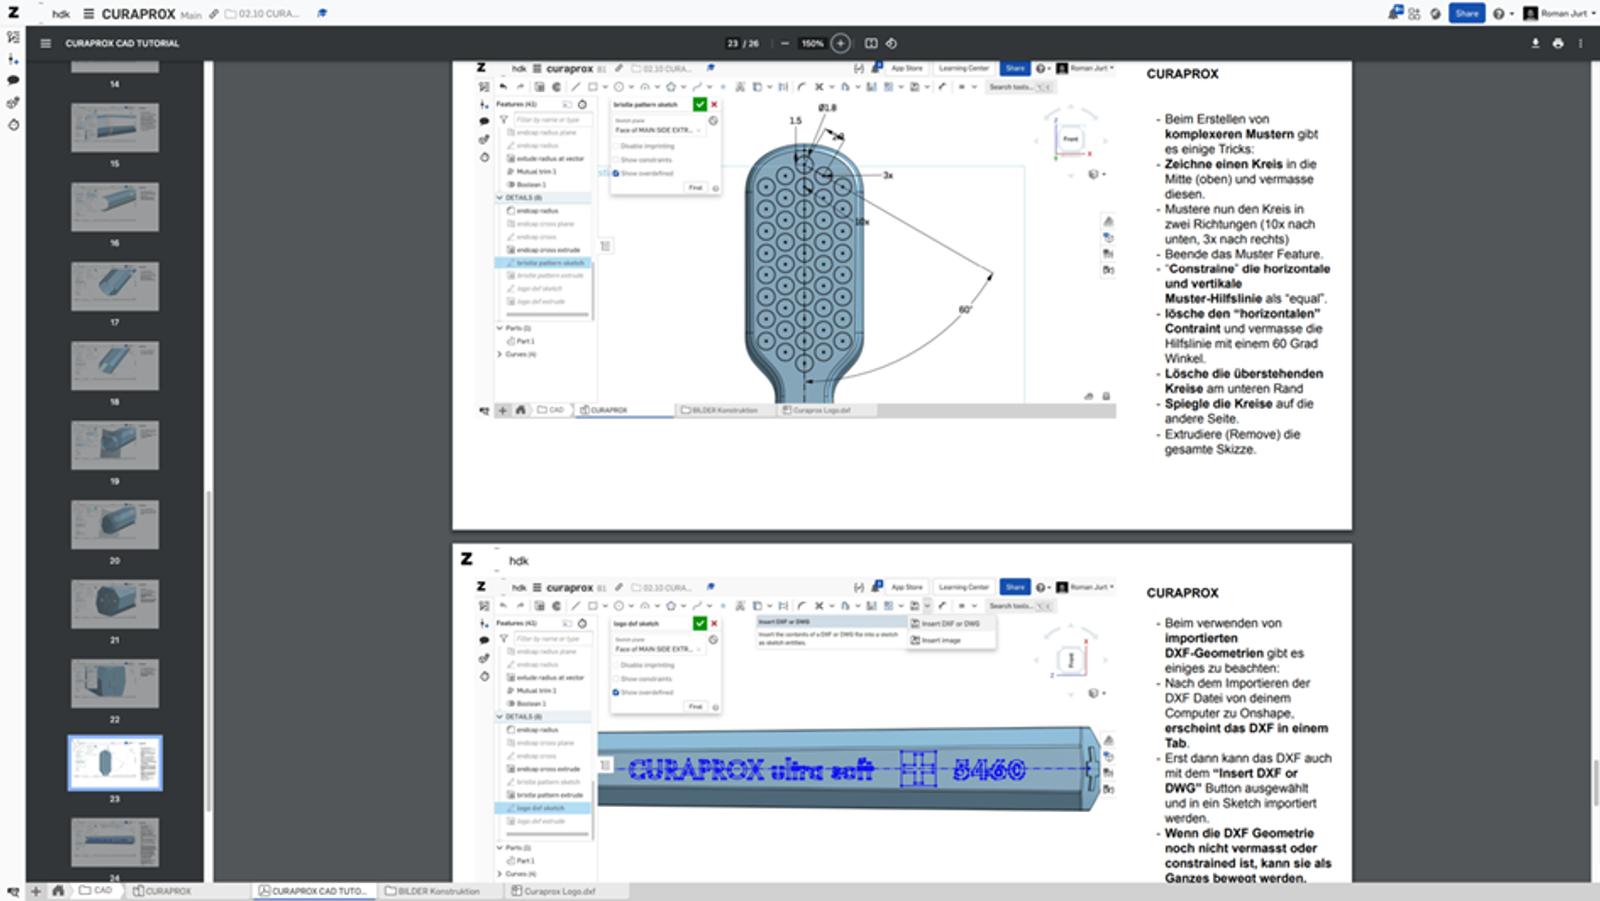
Task: Click the page number input field
Action: (x=733, y=43)
